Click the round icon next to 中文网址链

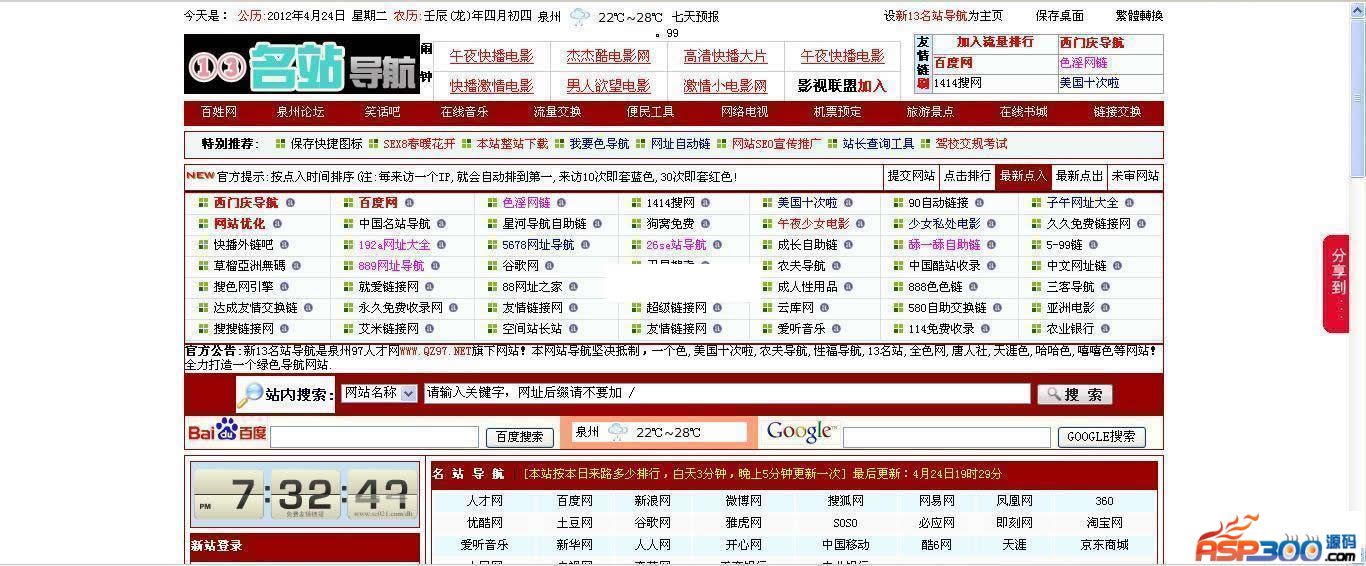click(x=1117, y=266)
